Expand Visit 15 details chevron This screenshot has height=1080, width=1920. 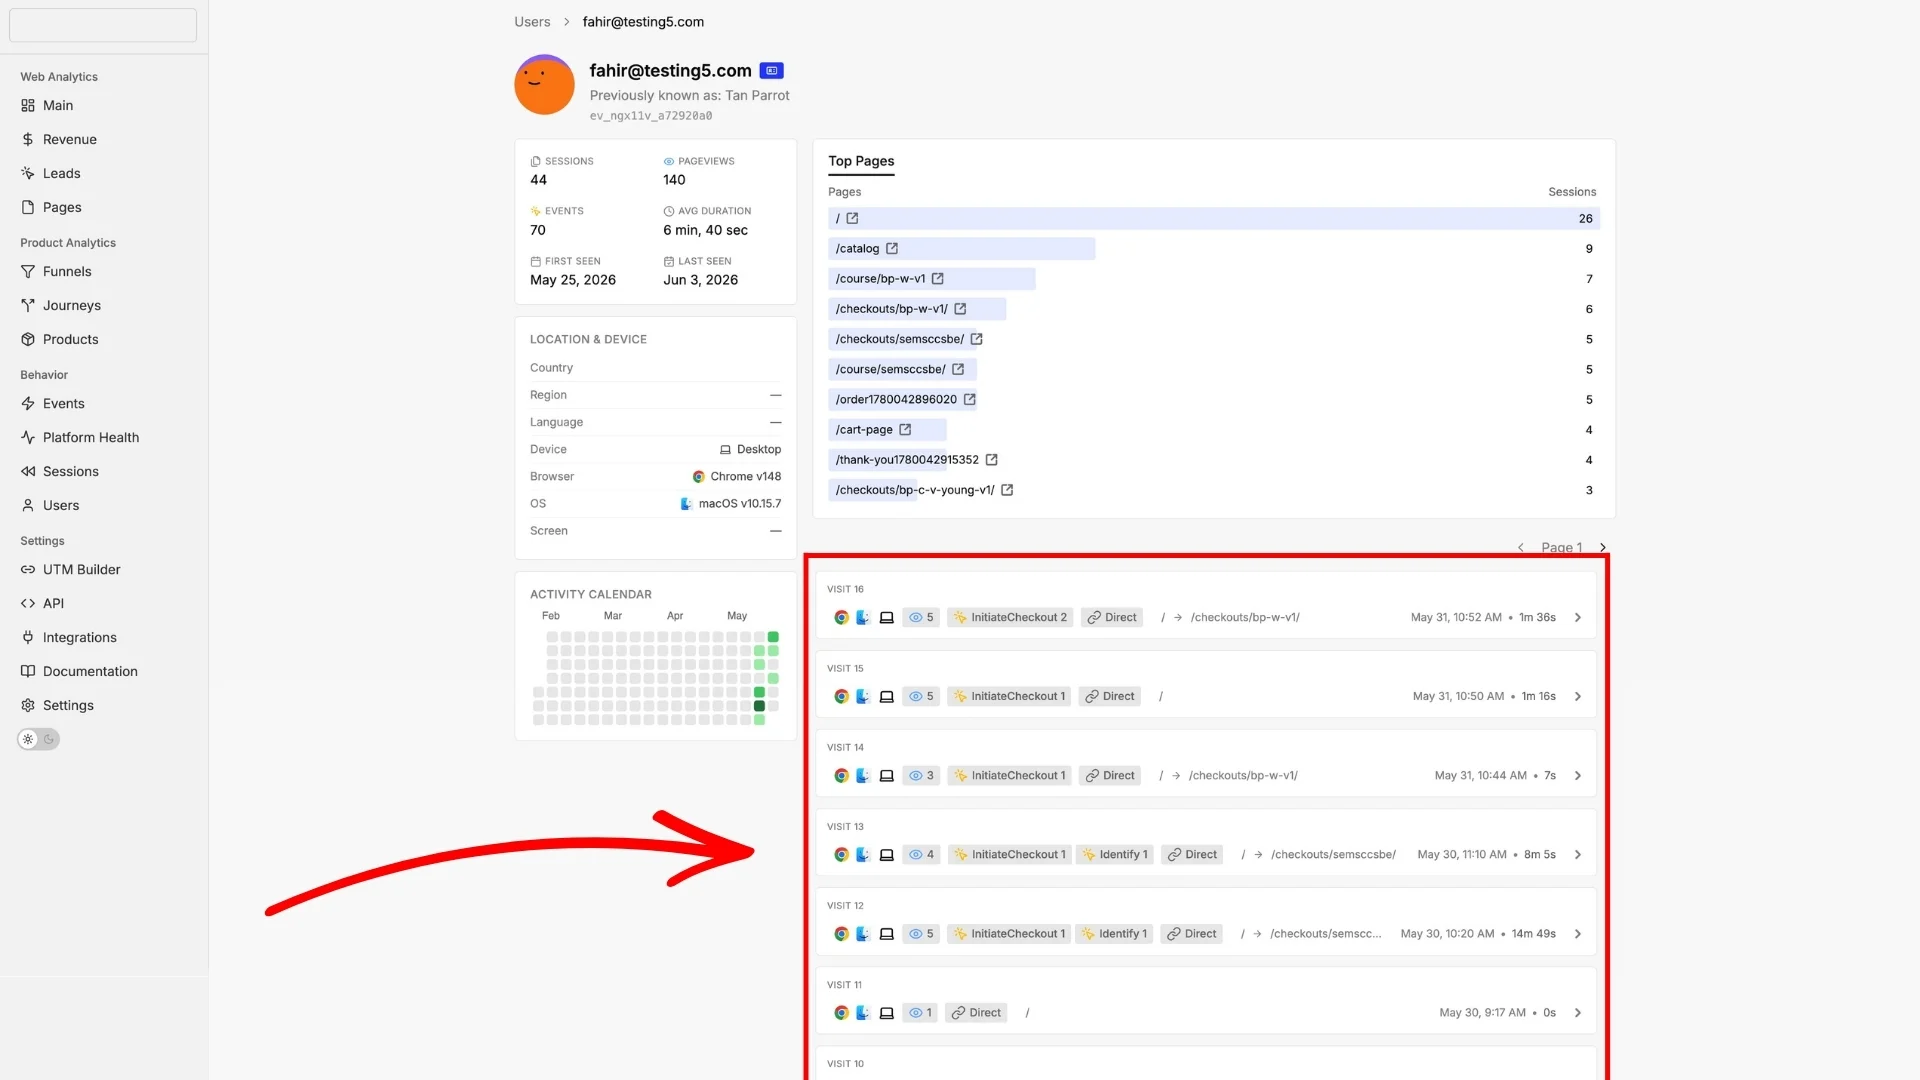click(x=1578, y=696)
